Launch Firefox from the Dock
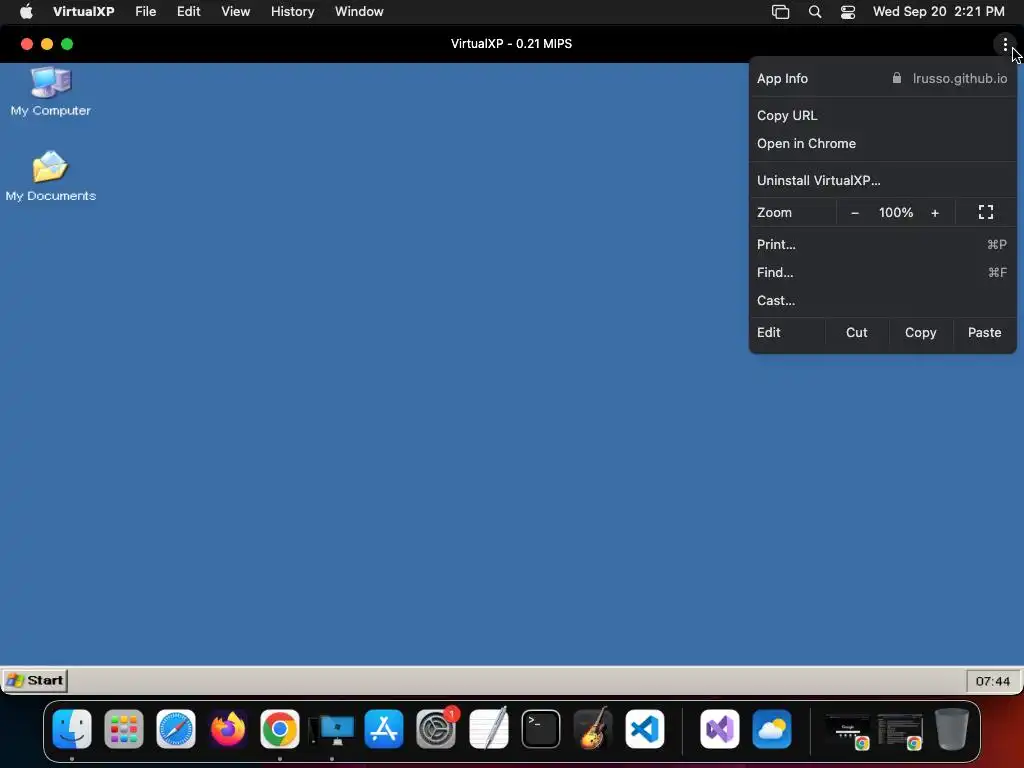 click(228, 729)
